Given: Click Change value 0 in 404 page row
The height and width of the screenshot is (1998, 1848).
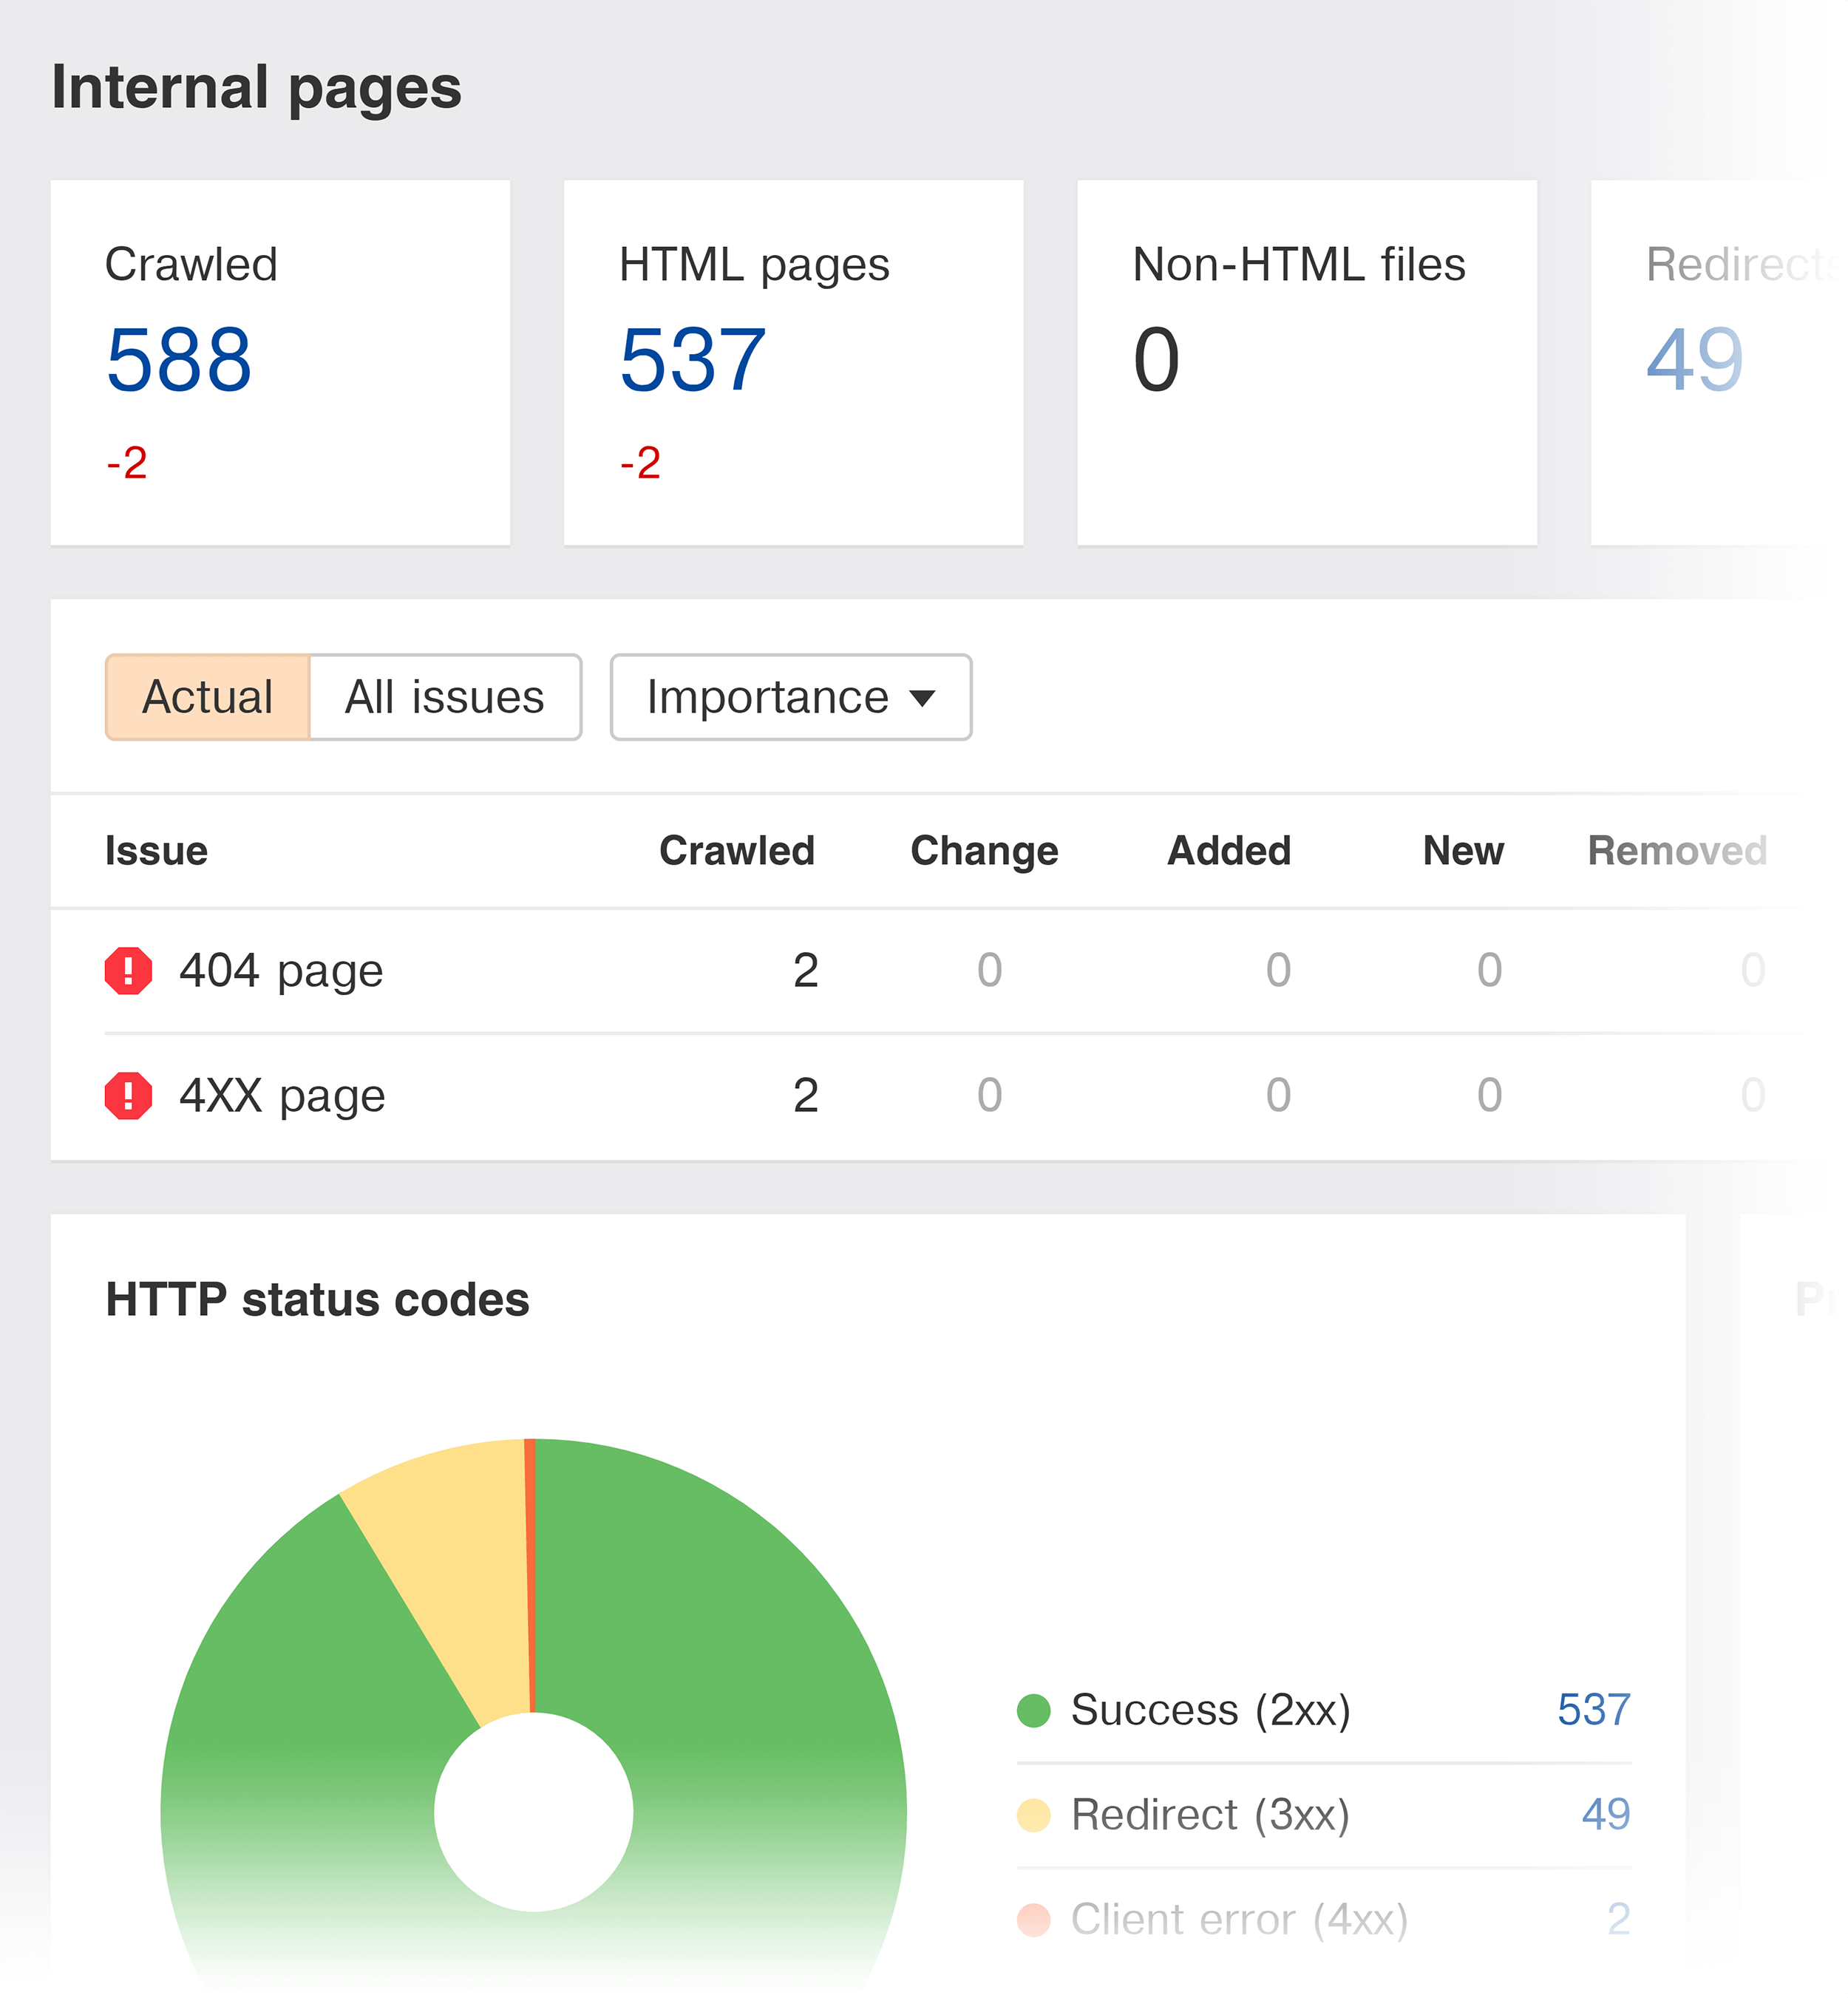Looking at the screenshot, I should click(990, 971).
